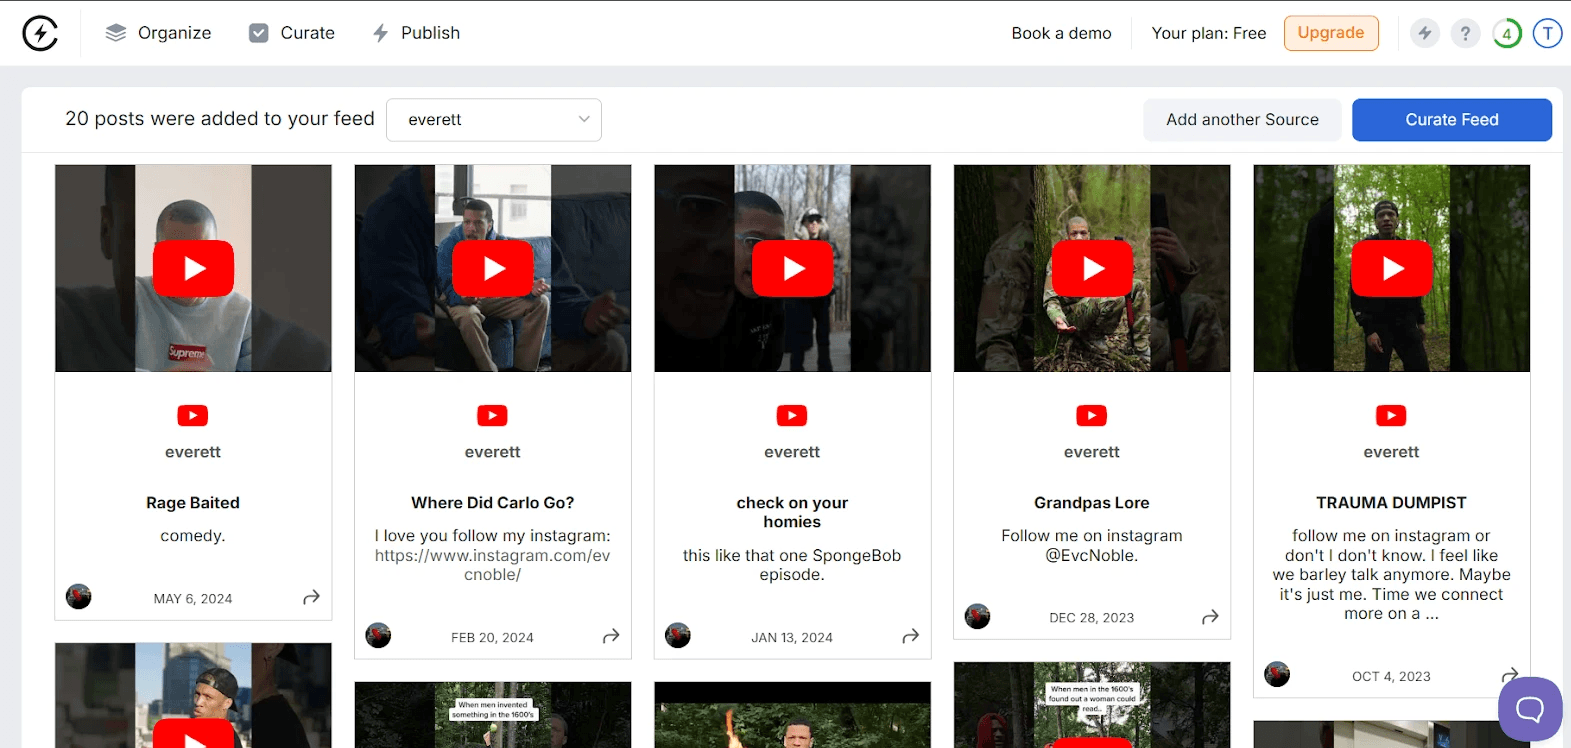
Task: Click YouTube icon on TRAUMA DUMPIST card
Action: 1391,415
